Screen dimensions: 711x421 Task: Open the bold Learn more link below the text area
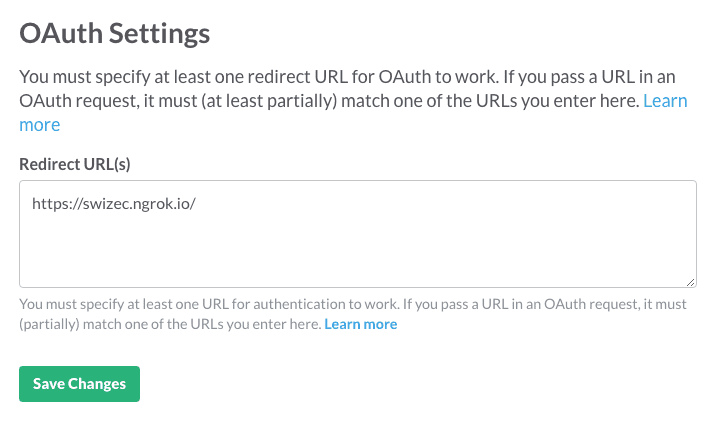(x=360, y=324)
